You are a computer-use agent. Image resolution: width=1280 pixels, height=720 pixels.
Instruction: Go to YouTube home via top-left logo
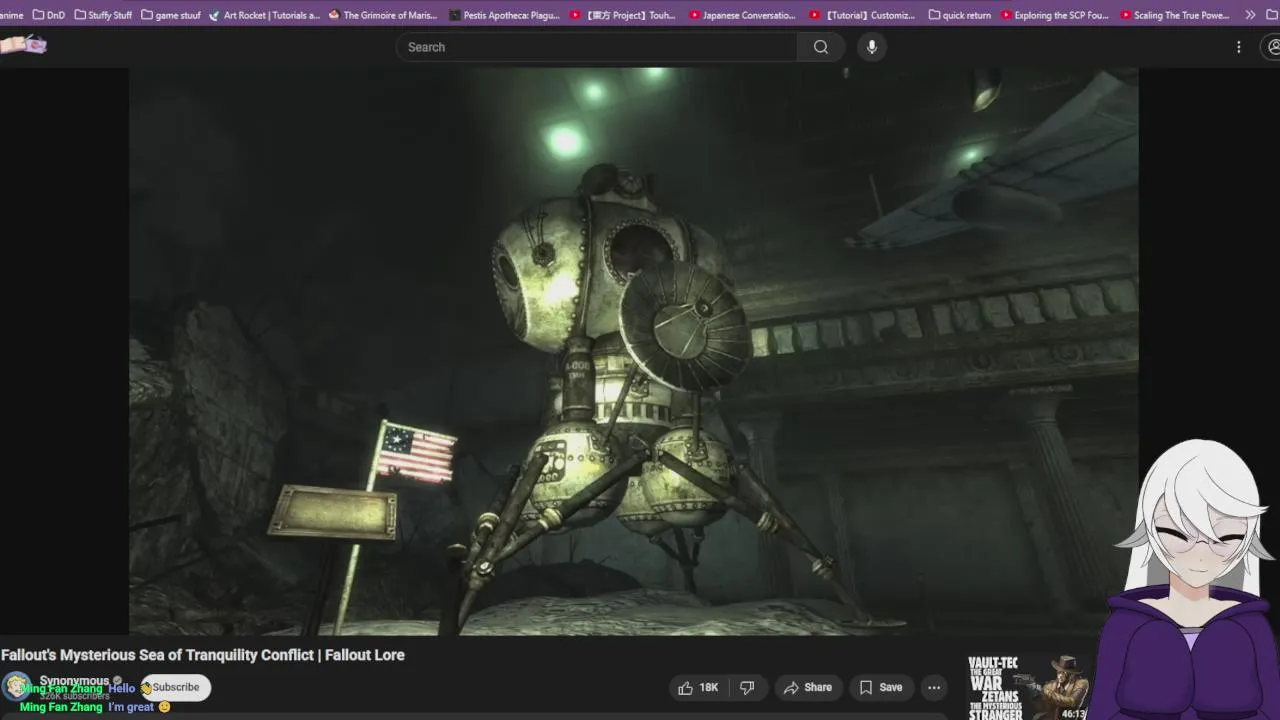[23, 45]
